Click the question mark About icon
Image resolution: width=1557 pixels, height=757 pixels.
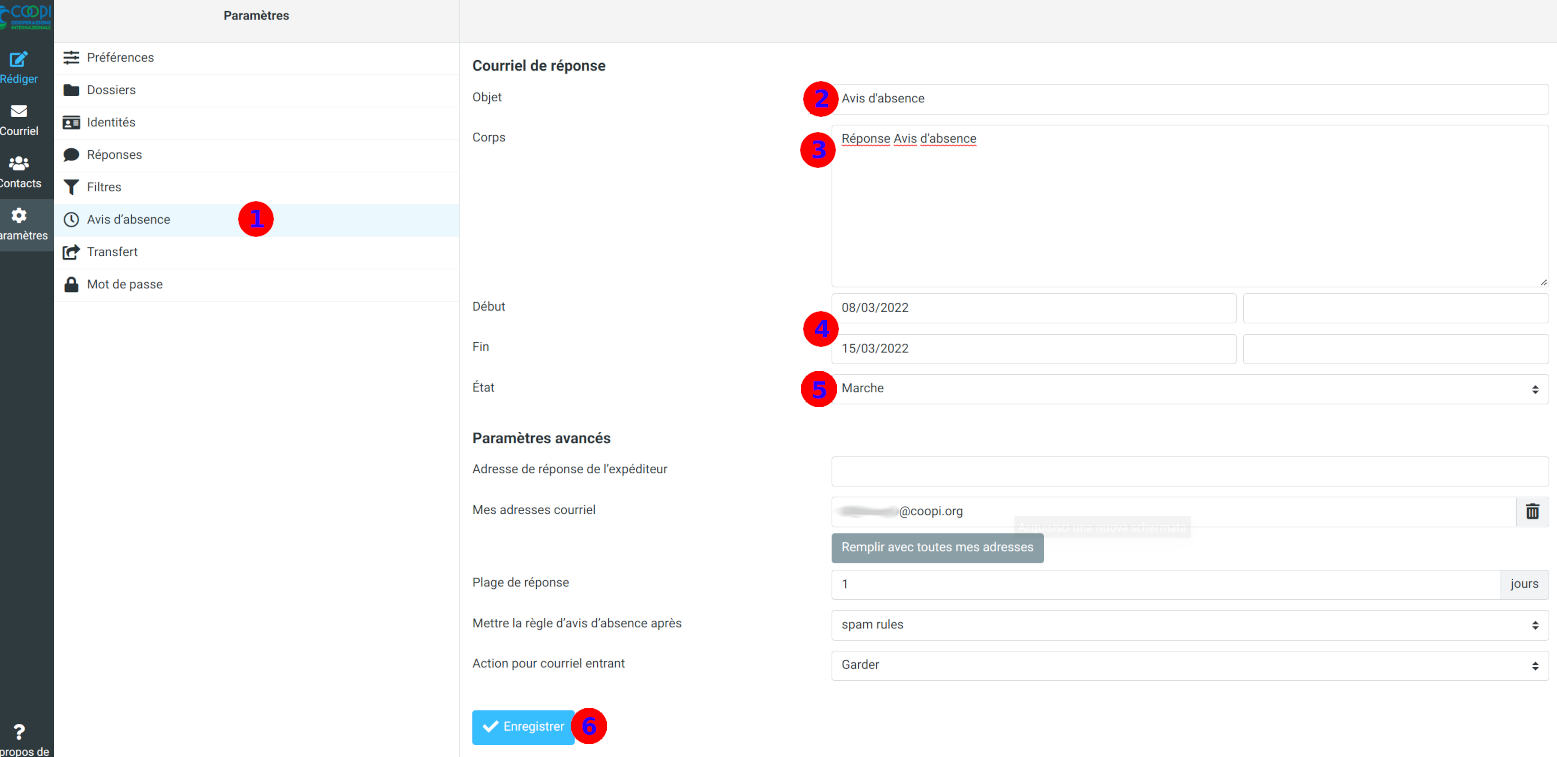click(19, 732)
